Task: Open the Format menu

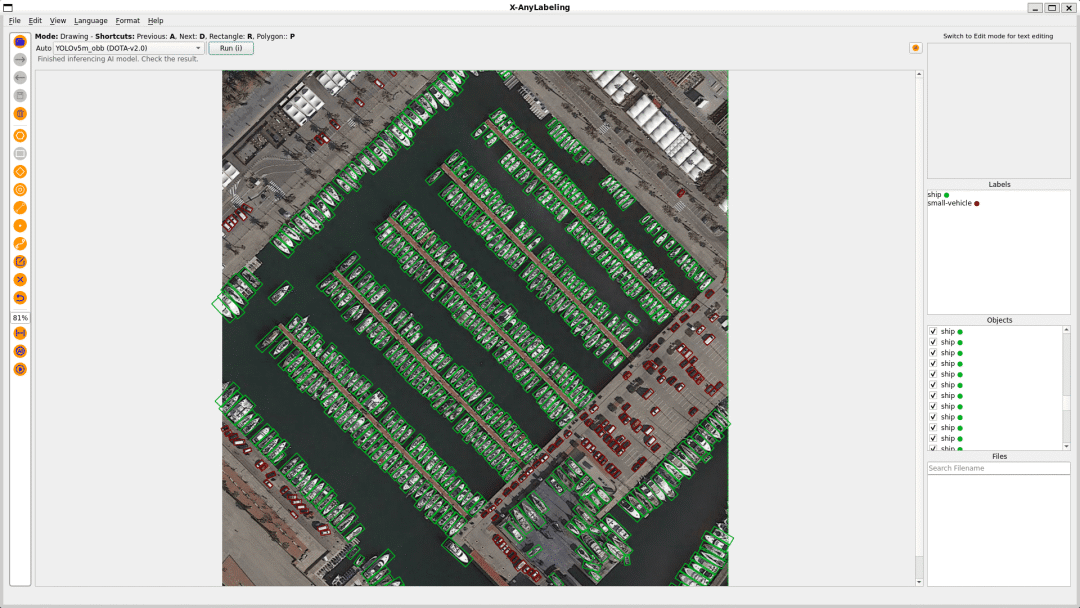Action: [127, 21]
